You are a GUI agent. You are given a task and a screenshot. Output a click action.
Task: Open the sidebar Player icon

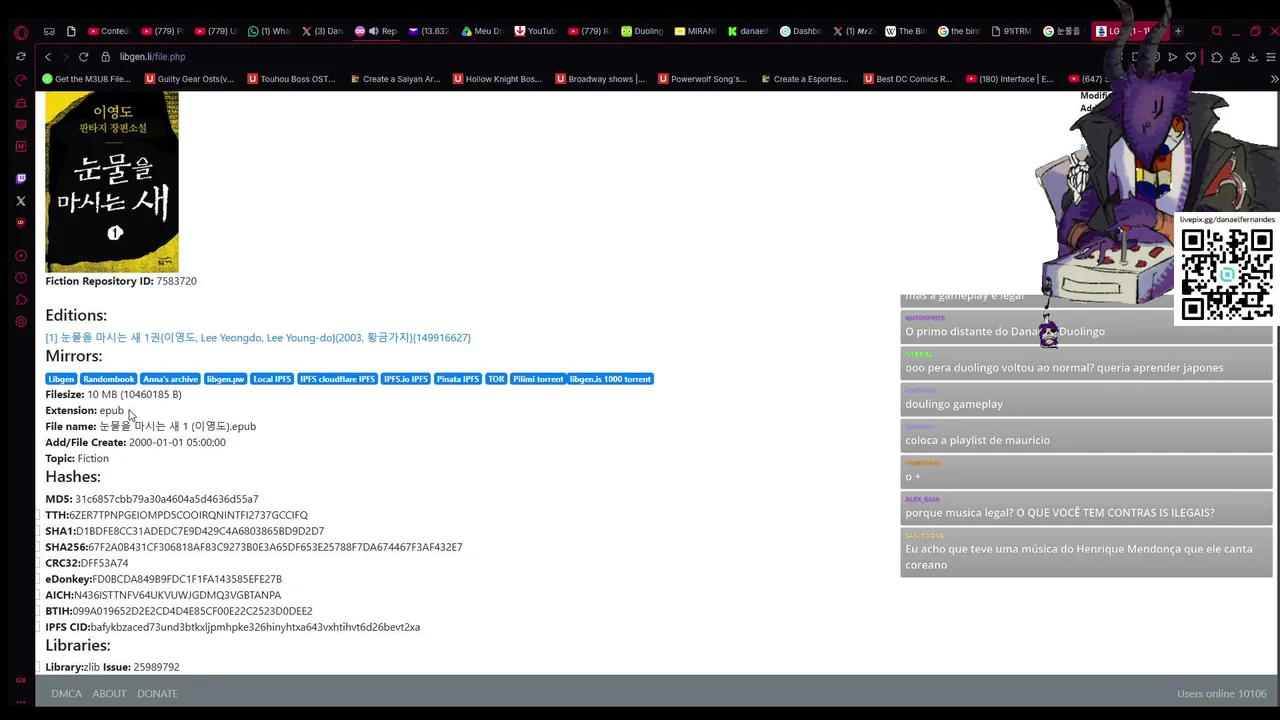pos(21,256)
